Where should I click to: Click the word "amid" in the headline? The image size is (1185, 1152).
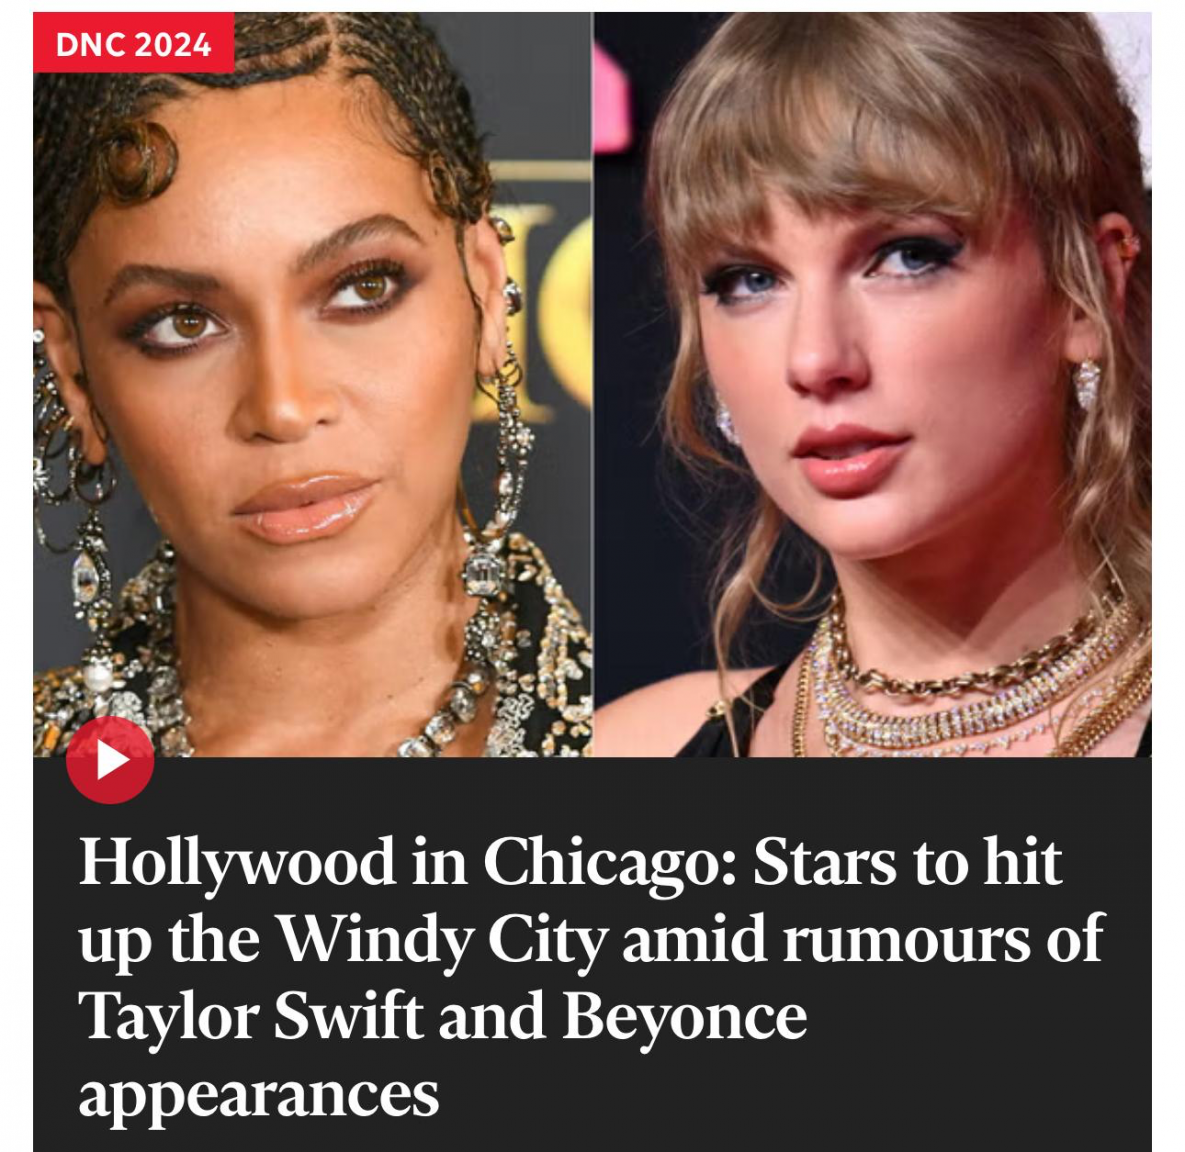pyautogui.click(x=695, y=939)
